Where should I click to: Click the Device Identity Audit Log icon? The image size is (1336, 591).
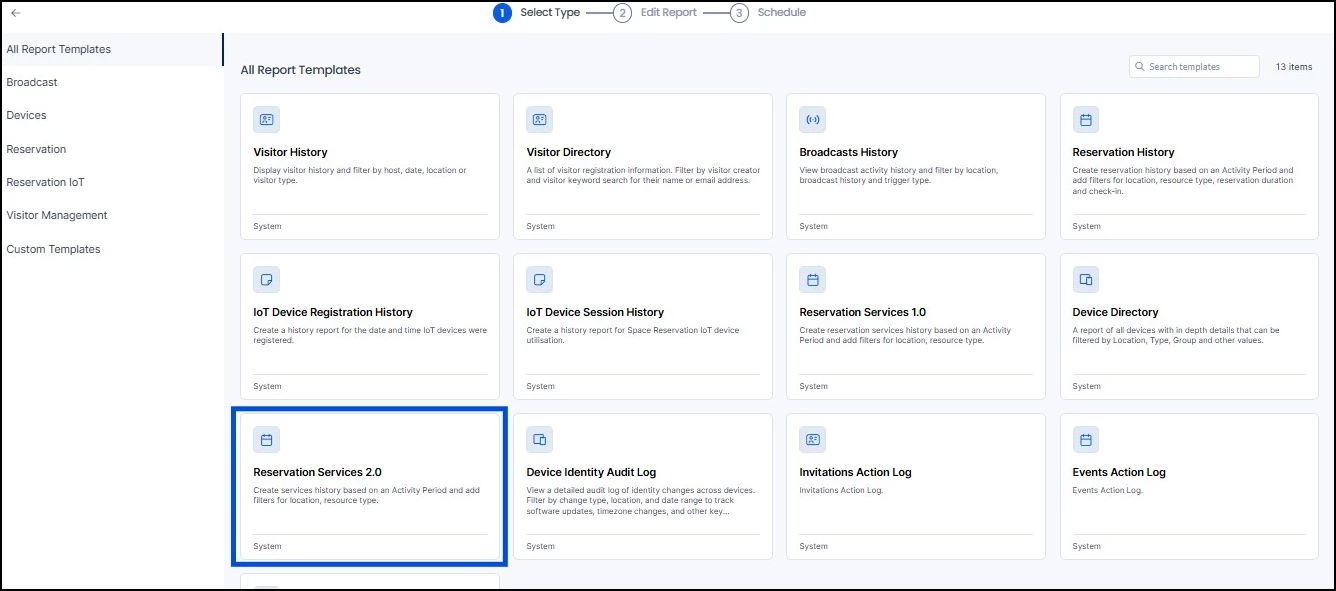tap(539, 440)
